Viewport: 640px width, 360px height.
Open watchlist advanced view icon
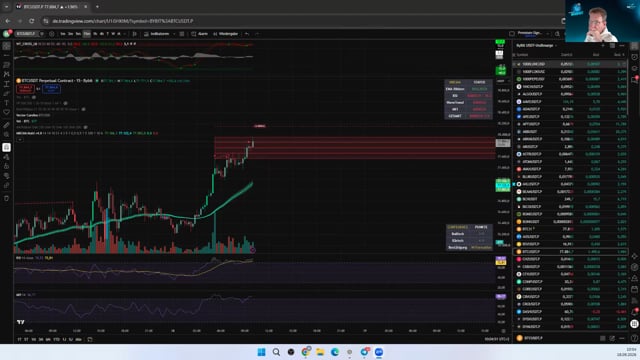612,46
